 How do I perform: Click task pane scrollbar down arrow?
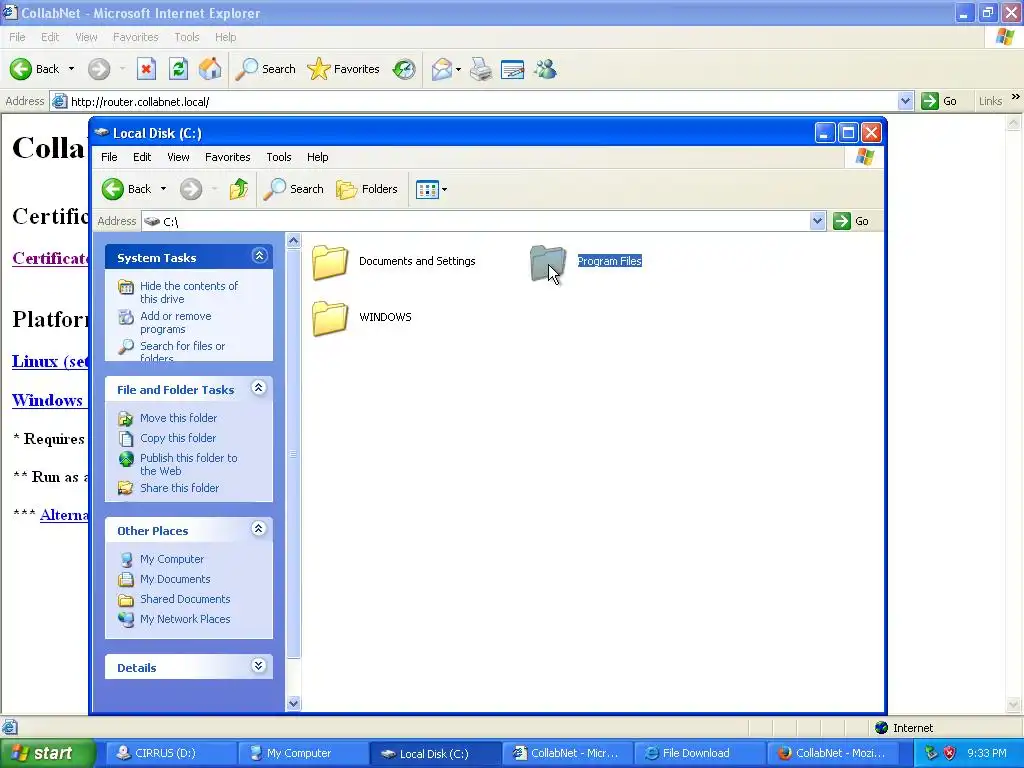point(293,703)
